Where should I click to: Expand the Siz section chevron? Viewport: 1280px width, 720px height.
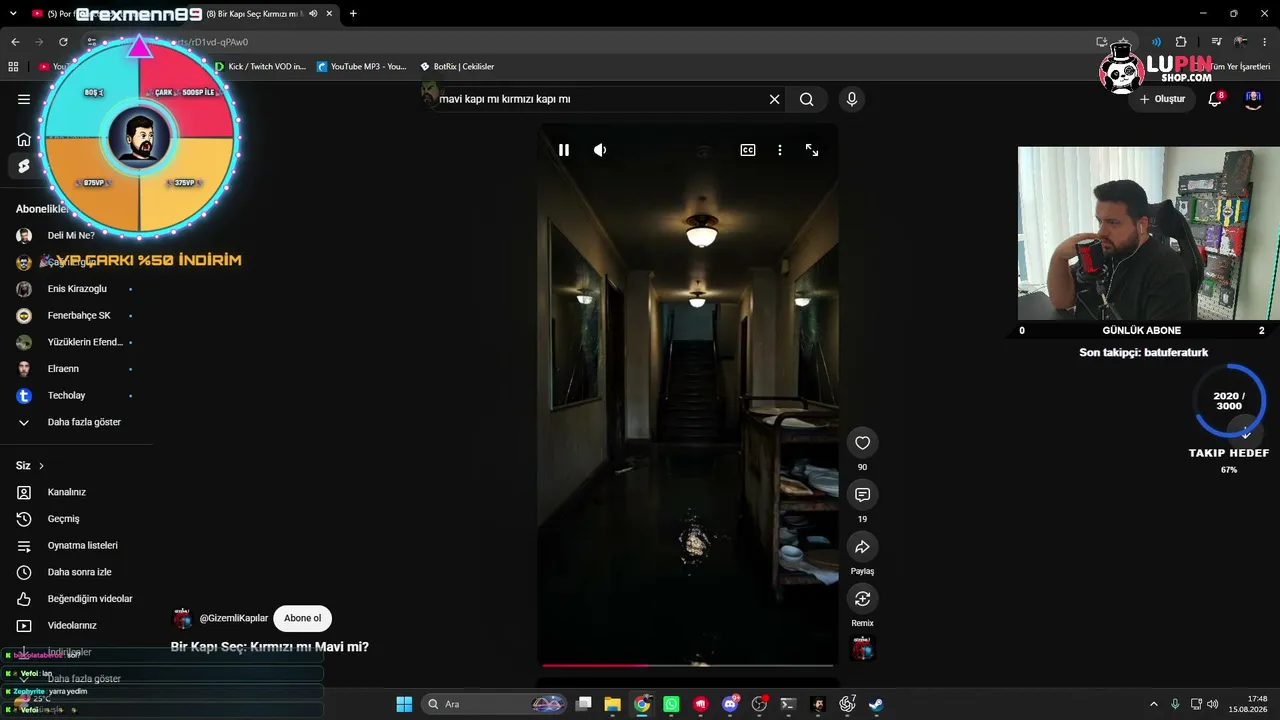pyautogui.click(x=41, y=466)
